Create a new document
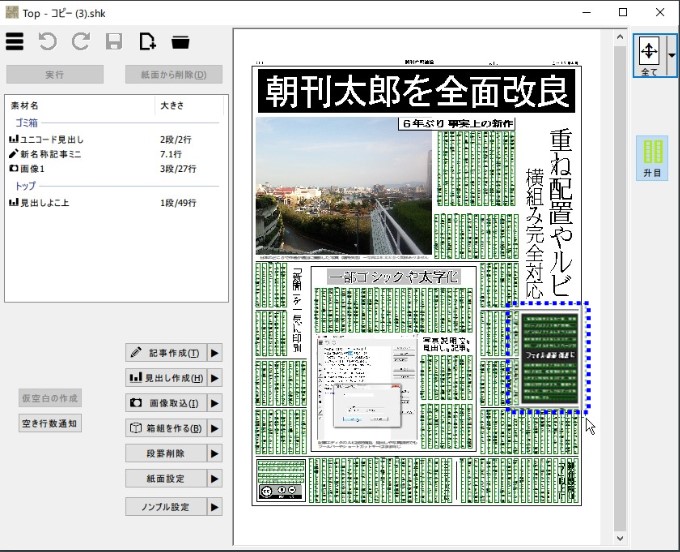The width and height of the screenshot is (680, 552). pos(147,42)
